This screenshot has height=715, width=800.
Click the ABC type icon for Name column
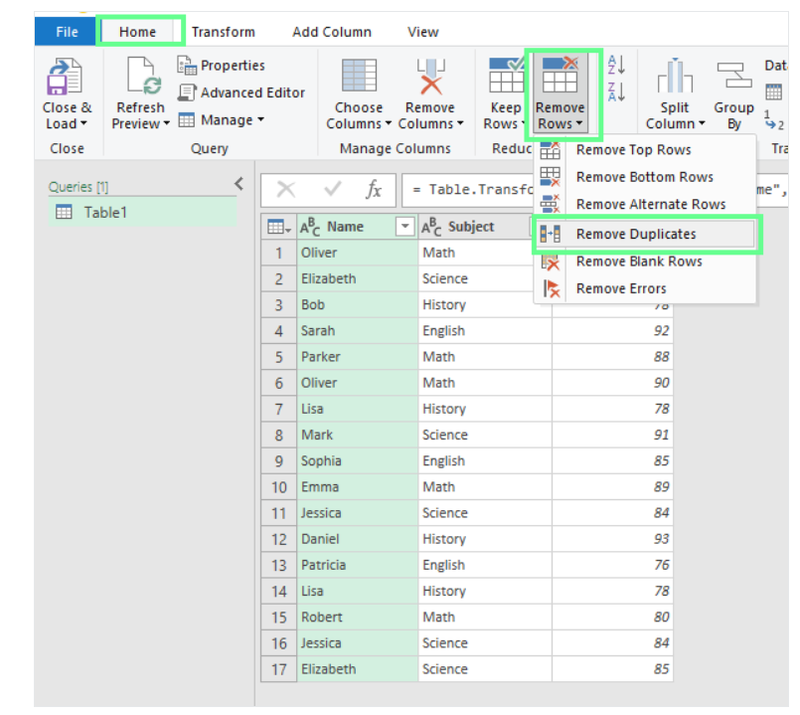[310, 227]
